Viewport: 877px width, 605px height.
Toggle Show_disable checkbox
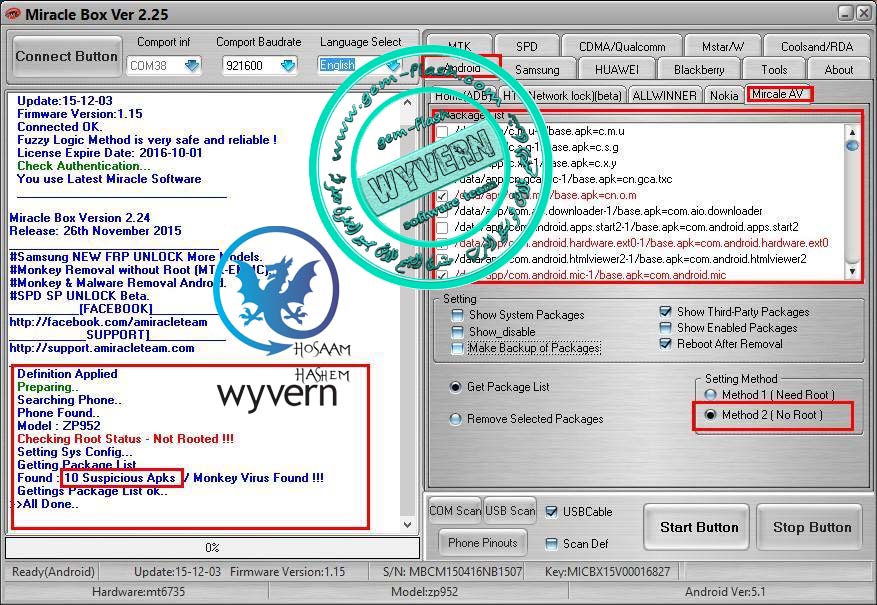click(458, 332)
